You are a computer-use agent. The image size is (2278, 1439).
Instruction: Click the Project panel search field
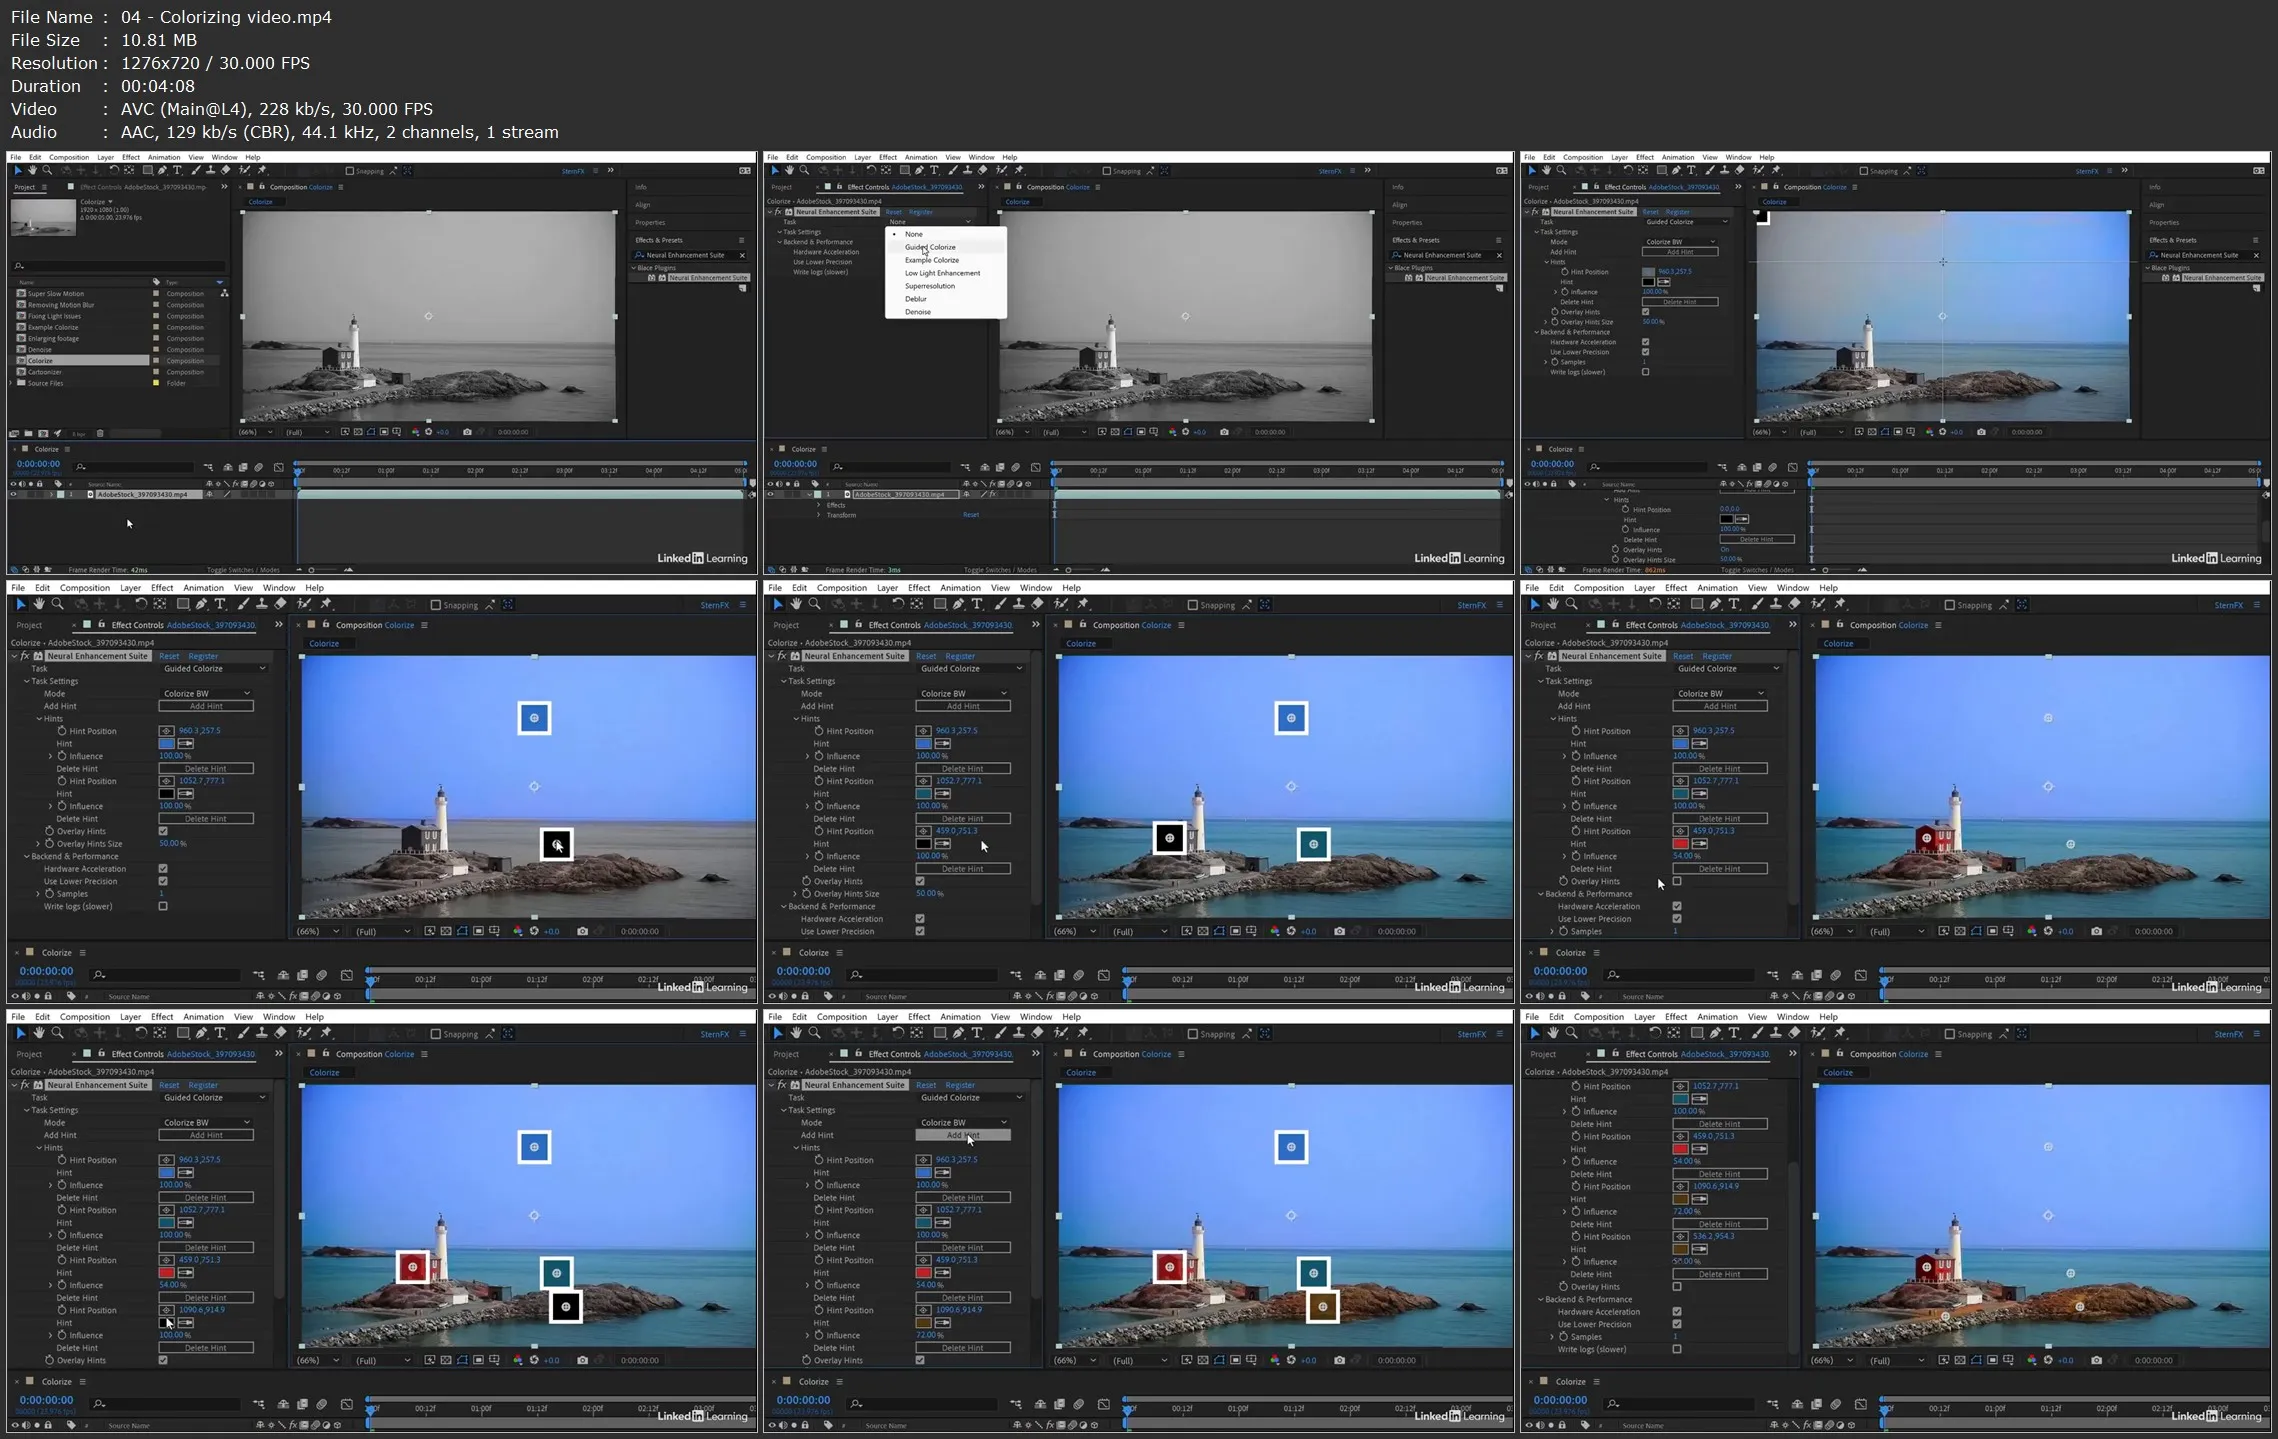click(x=118, y=266)
